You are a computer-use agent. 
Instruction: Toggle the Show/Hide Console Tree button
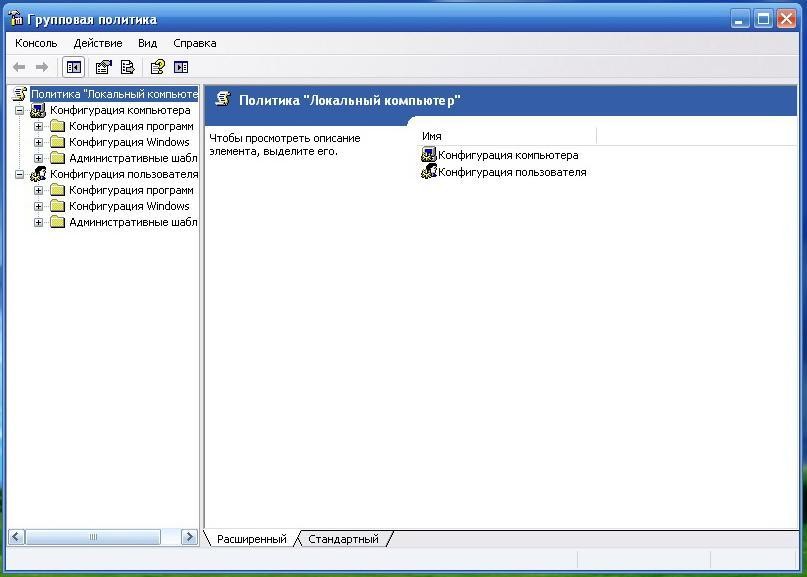pyautogui.click(x=74, y=67)
